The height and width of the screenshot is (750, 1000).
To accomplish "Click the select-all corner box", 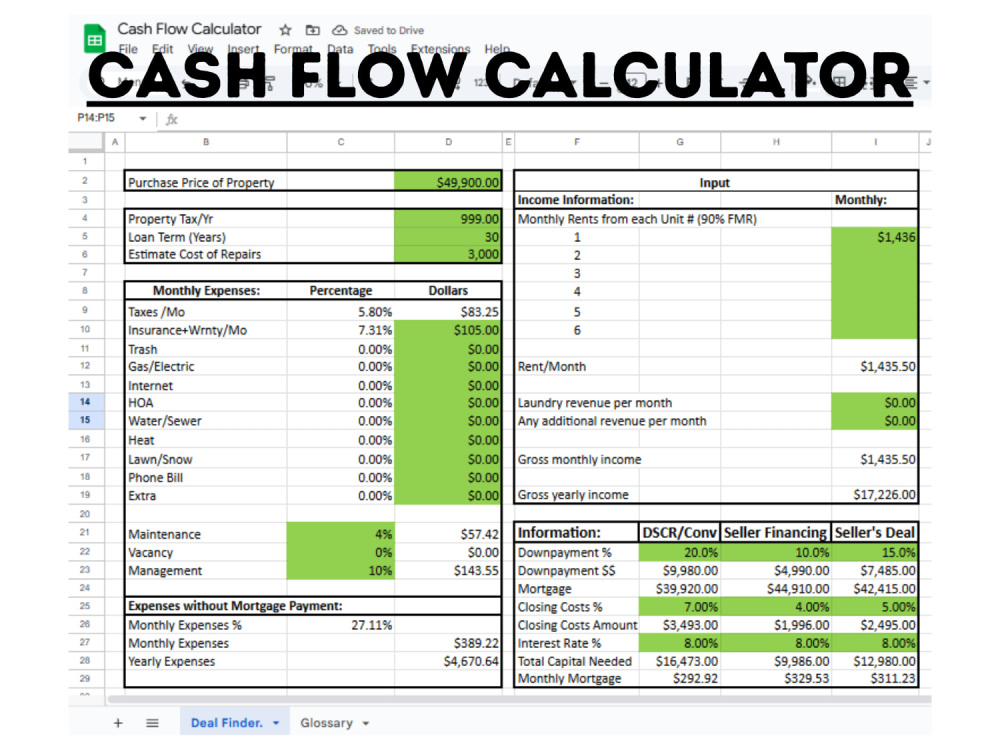I will click(x=87, y=142).
